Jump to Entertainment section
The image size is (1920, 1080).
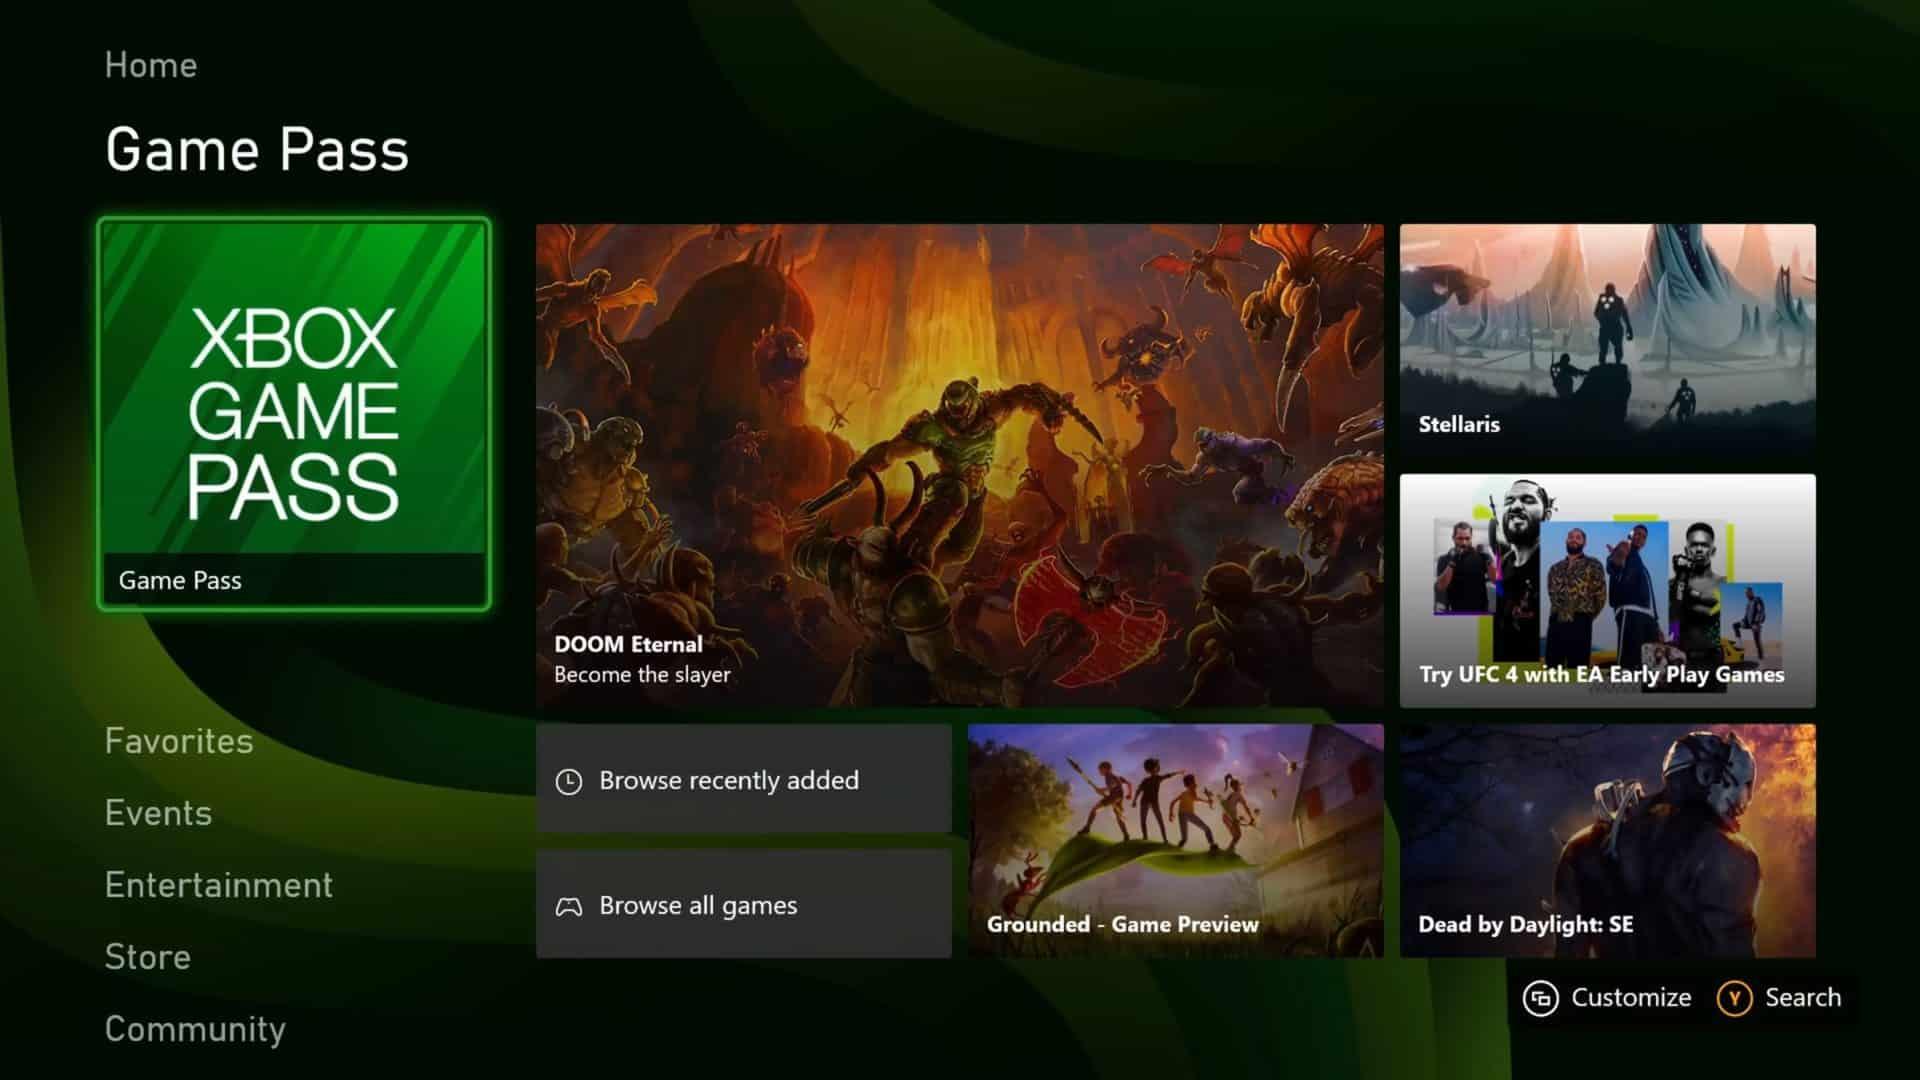pyautogui.click(x=219, y=885)
